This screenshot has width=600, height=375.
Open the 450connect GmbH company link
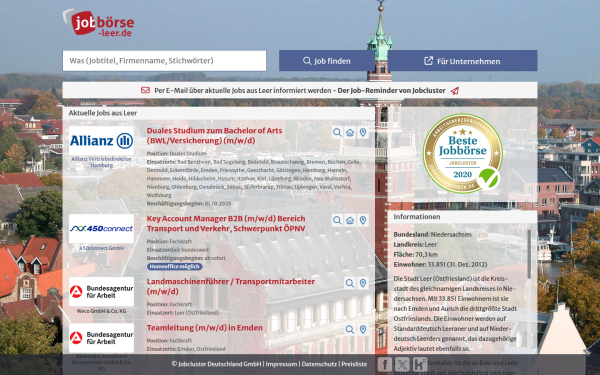(101, 248)
